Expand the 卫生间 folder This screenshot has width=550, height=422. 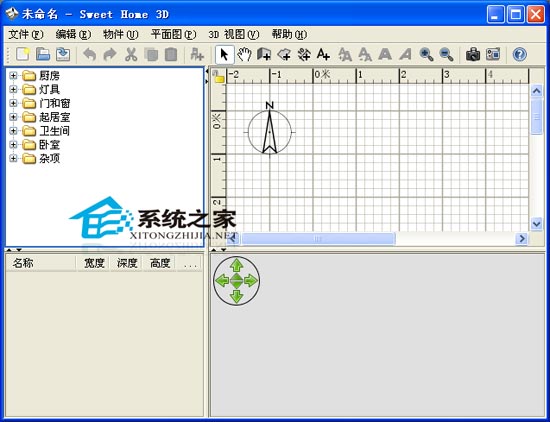coord(13,131)
